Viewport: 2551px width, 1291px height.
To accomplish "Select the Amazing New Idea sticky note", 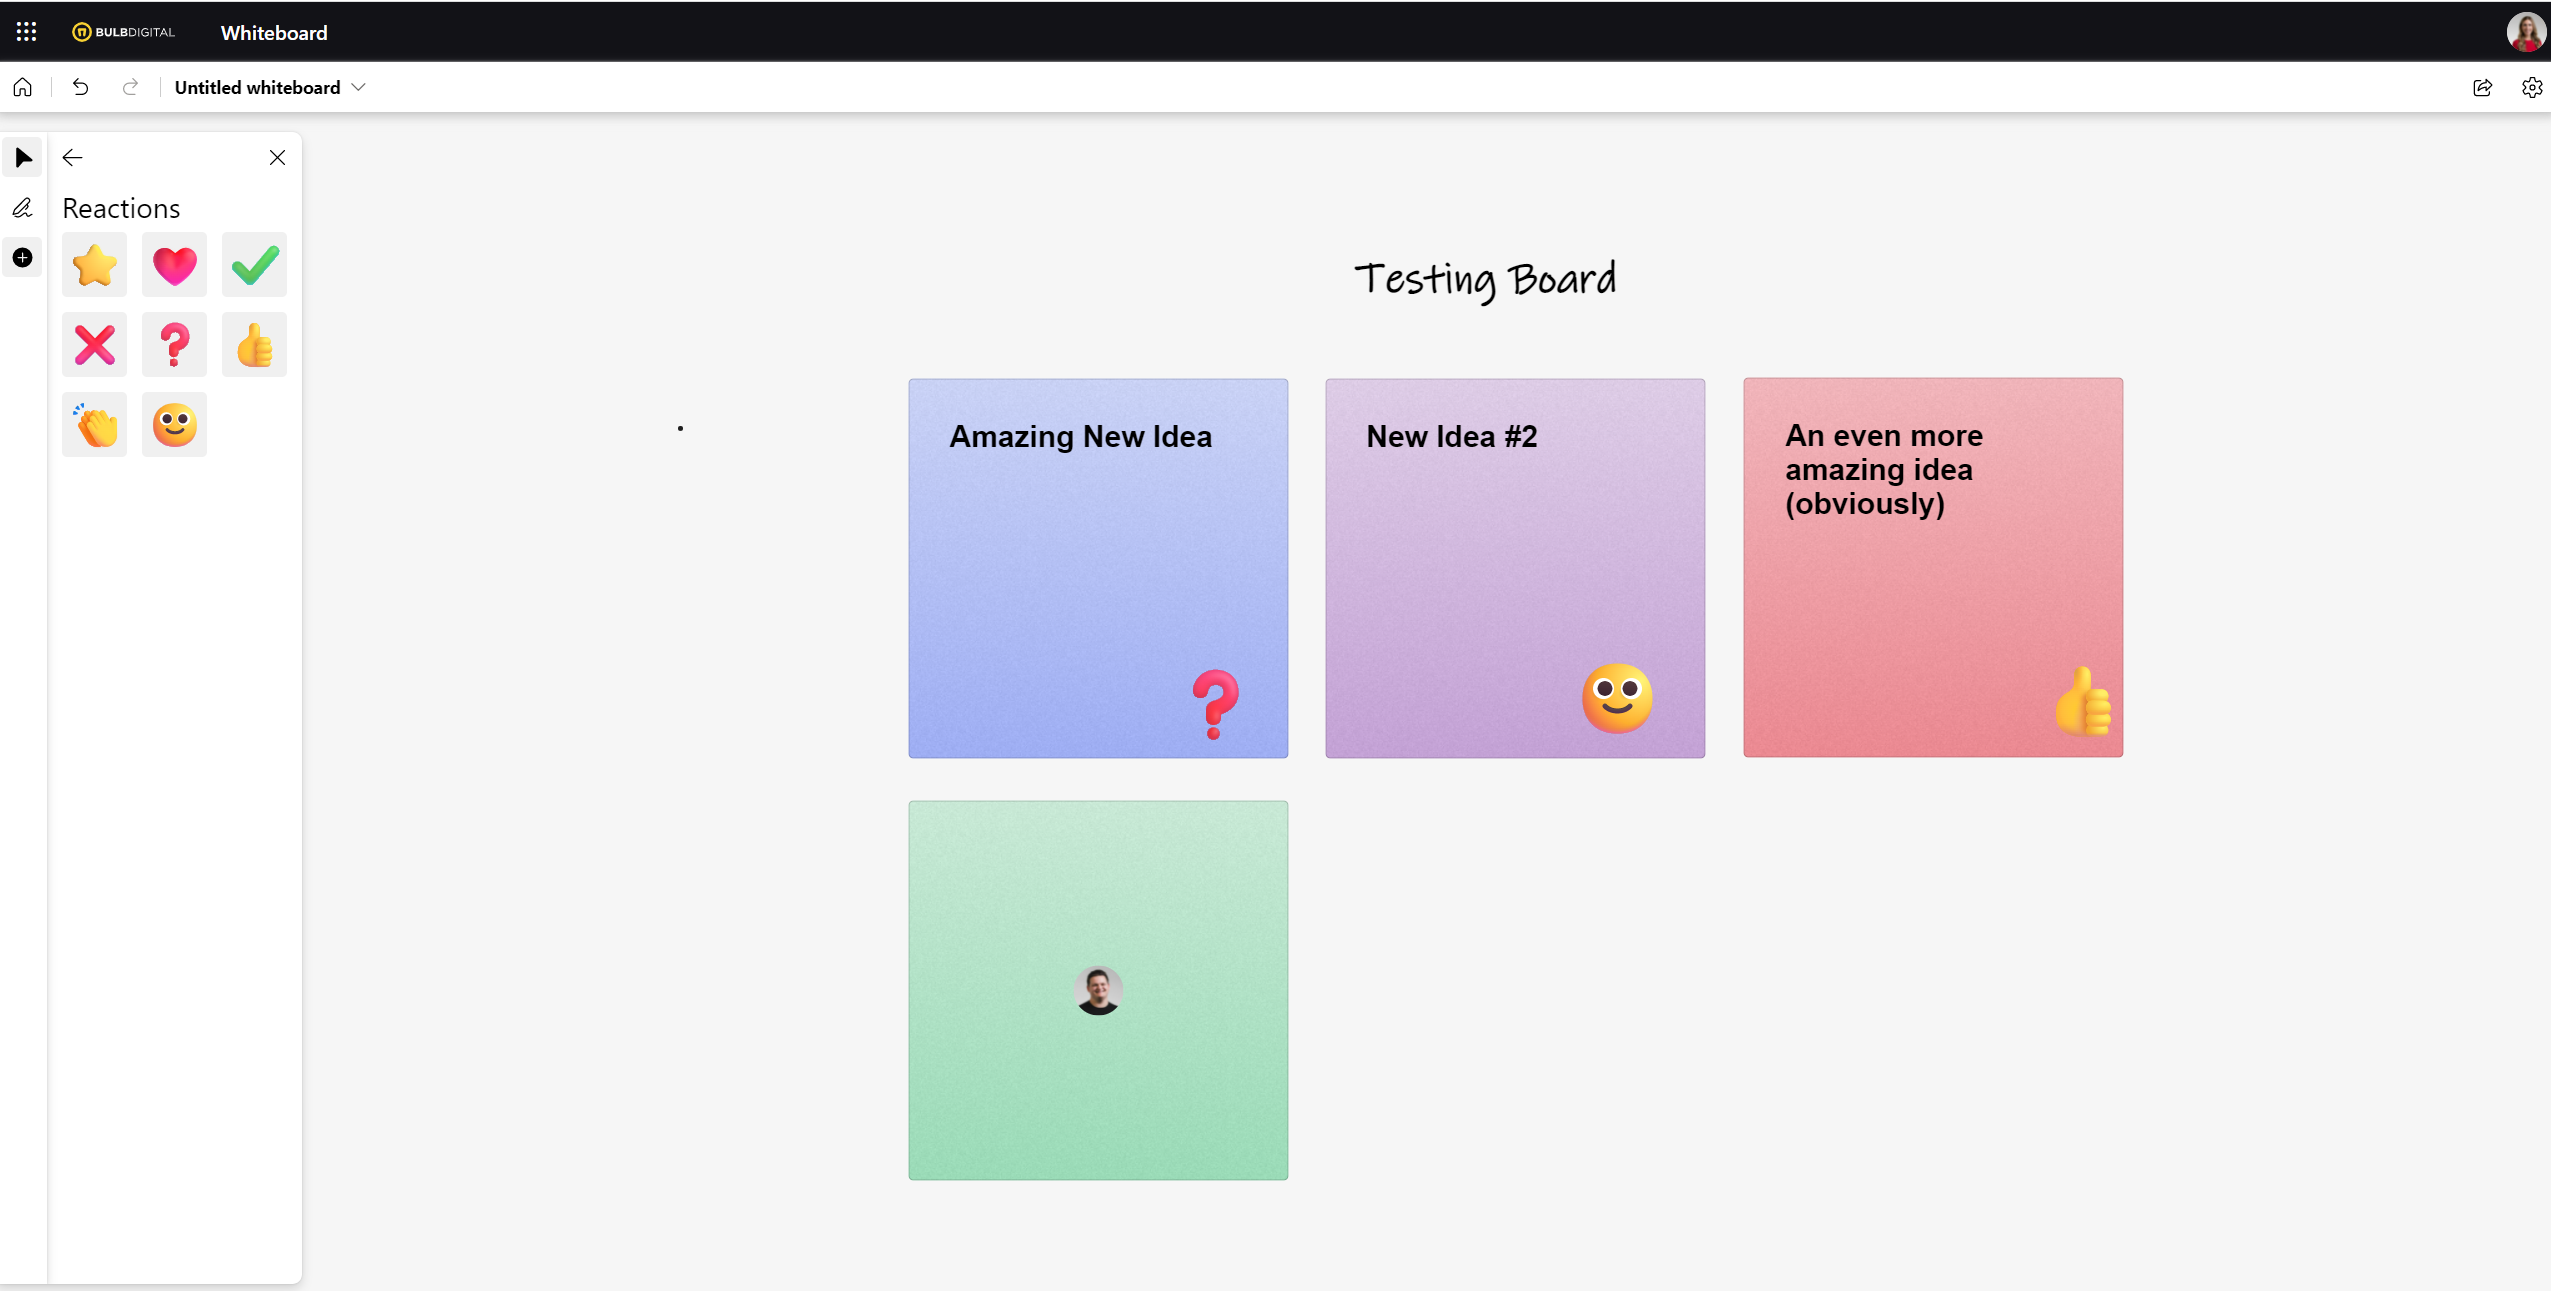I will pyautogui.click(x=1098, y=568).
